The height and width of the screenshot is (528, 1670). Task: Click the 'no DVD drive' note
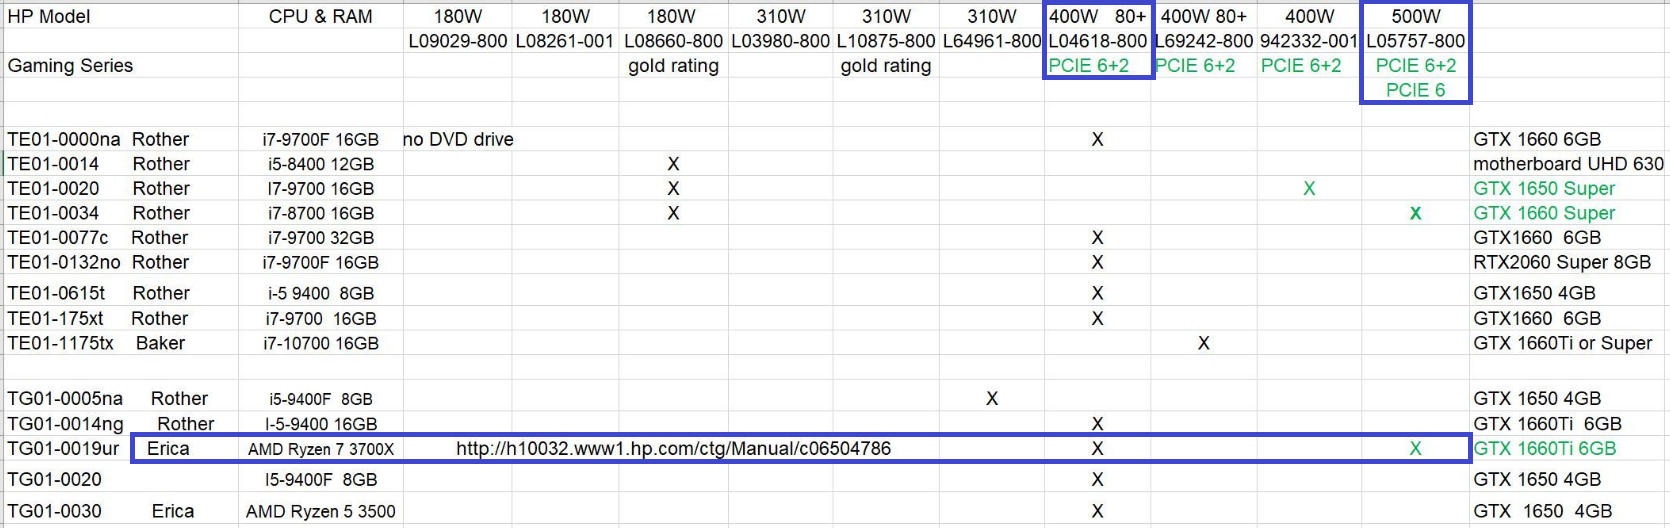pos(458,139)
